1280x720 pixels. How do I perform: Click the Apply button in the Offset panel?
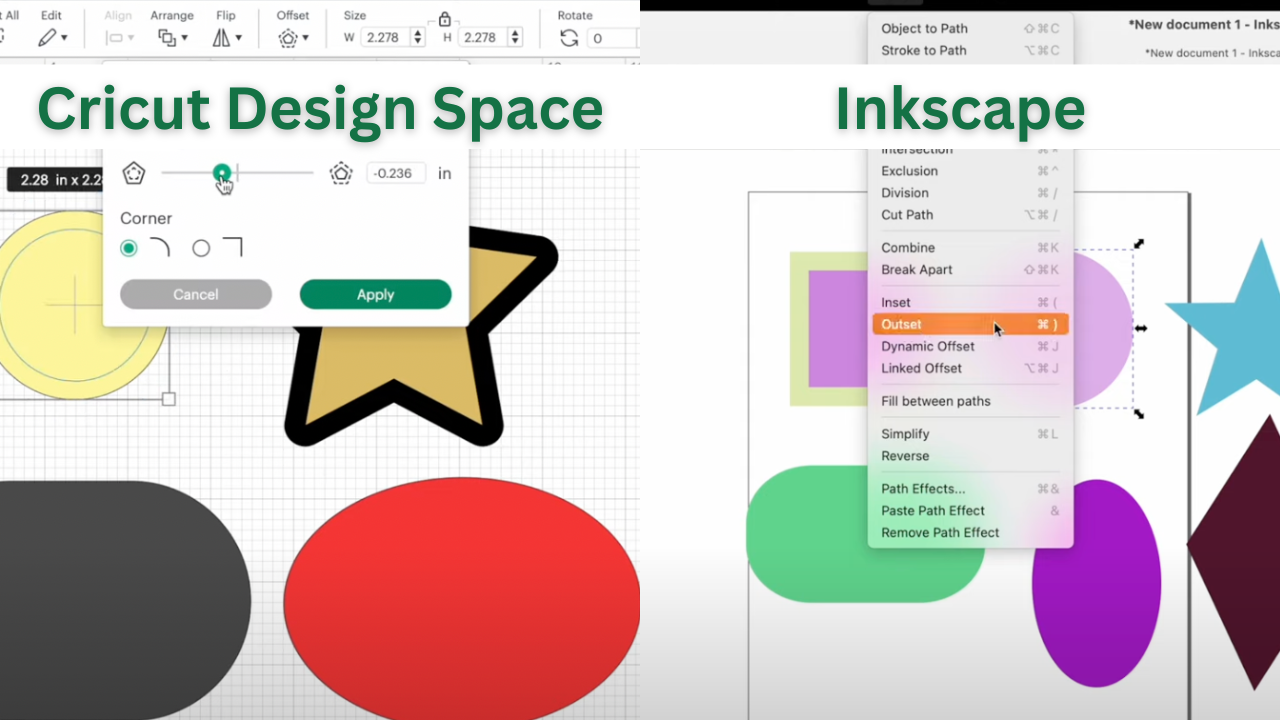click(375, 294)
